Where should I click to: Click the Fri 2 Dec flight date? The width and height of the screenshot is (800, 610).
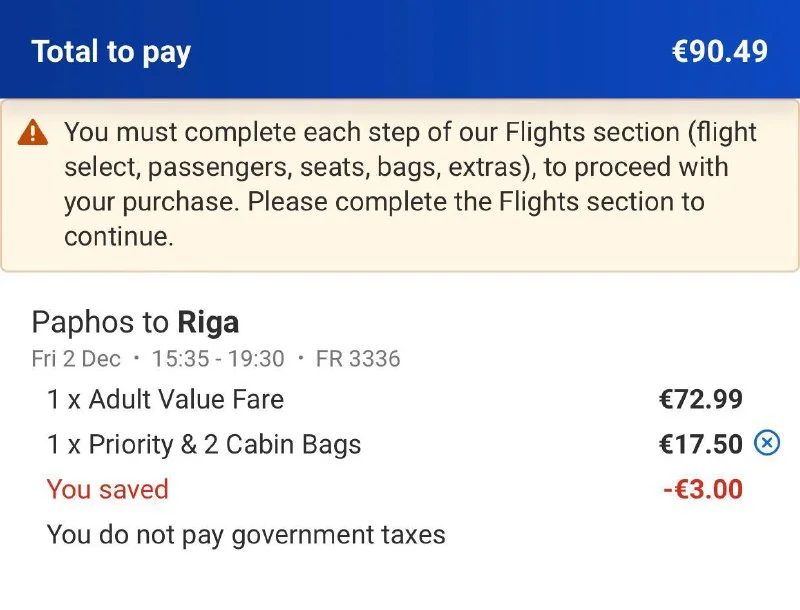(76, 359)
